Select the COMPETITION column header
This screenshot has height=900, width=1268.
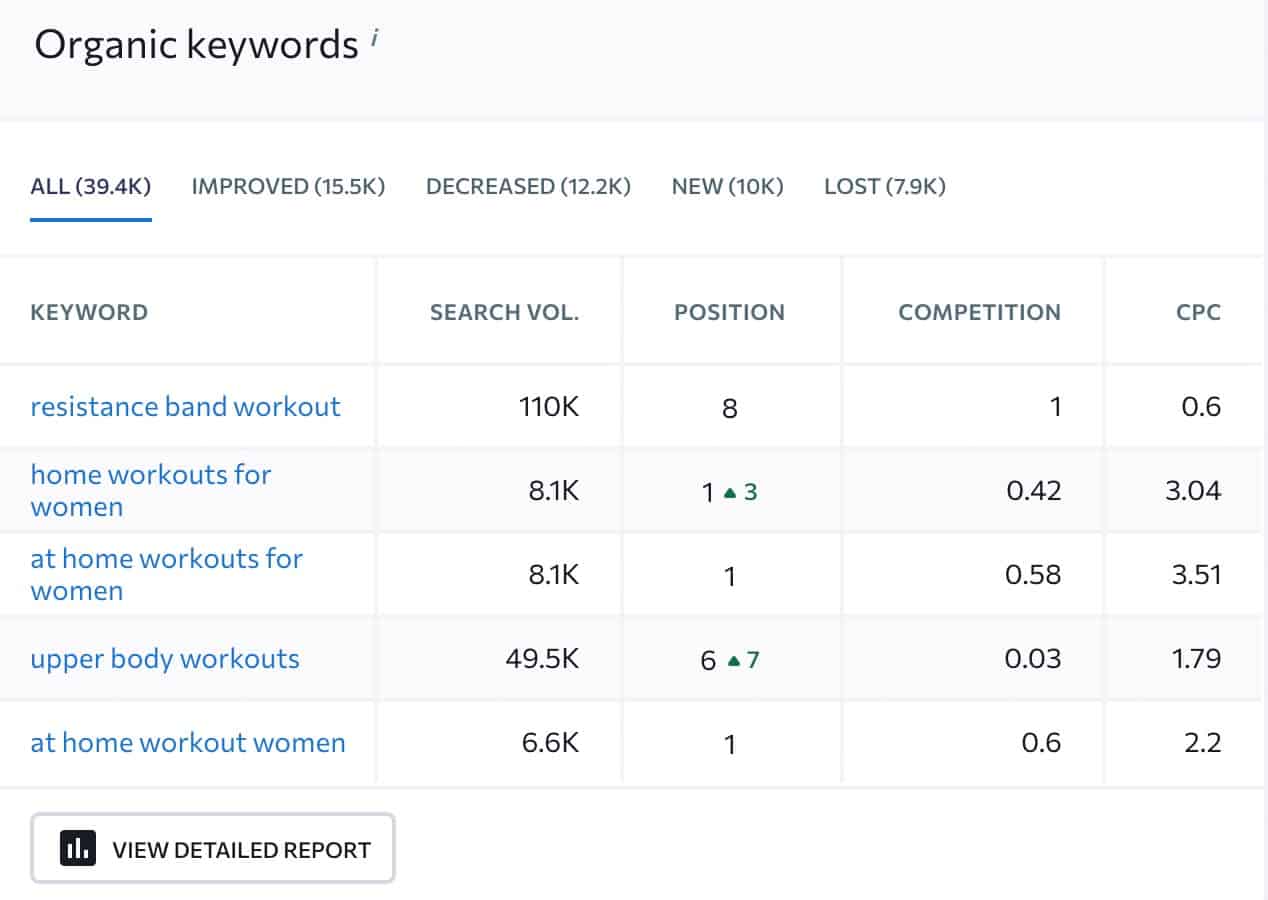978,311
